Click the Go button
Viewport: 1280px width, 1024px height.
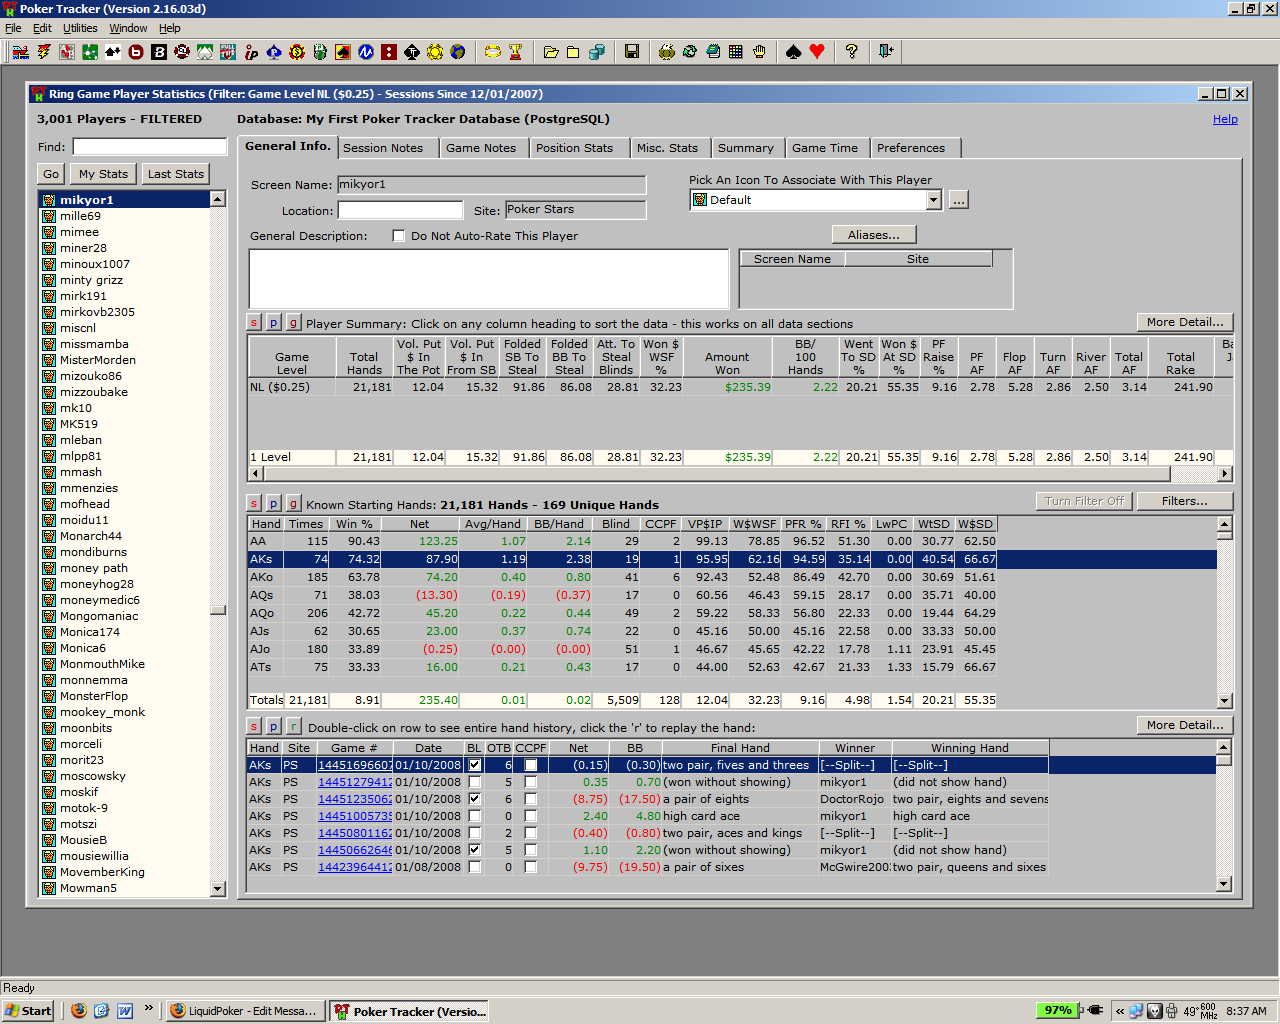click(51, 174)
